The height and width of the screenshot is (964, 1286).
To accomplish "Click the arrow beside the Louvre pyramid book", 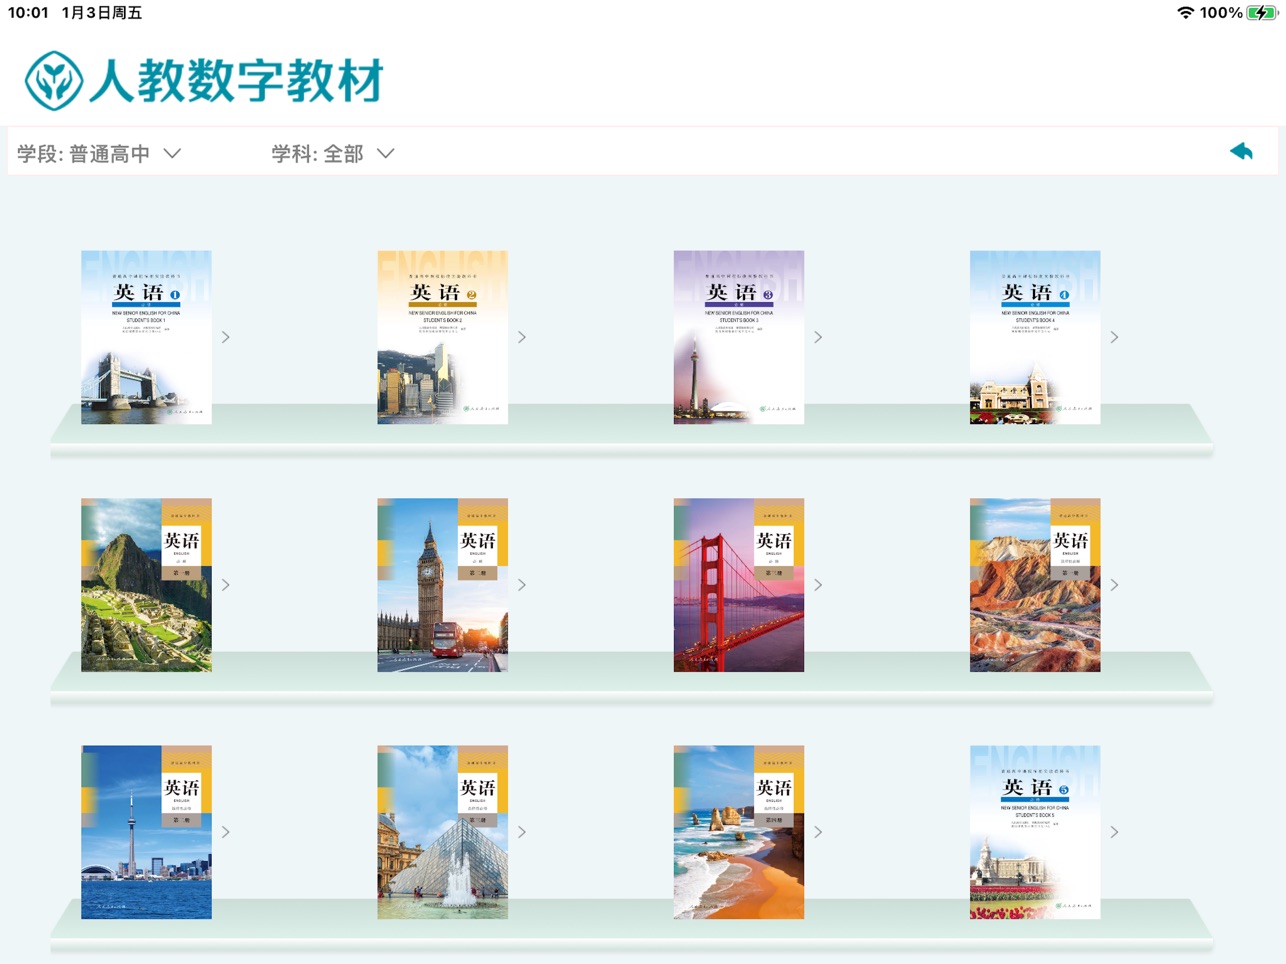I will tap(522, 832).
